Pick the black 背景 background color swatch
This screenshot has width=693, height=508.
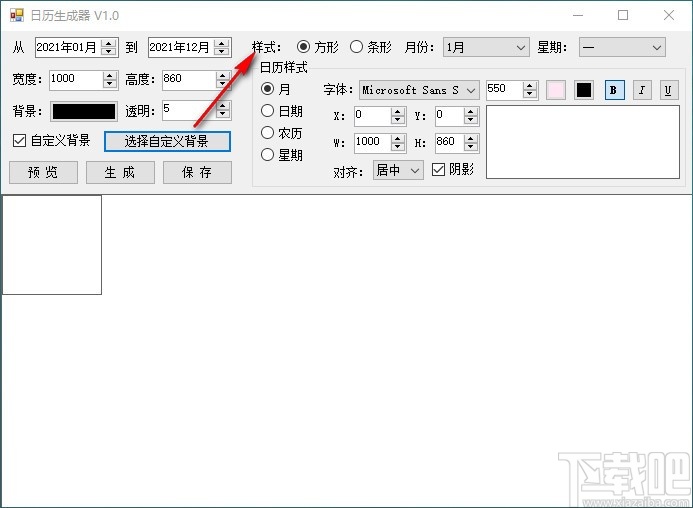coord(84,111)
